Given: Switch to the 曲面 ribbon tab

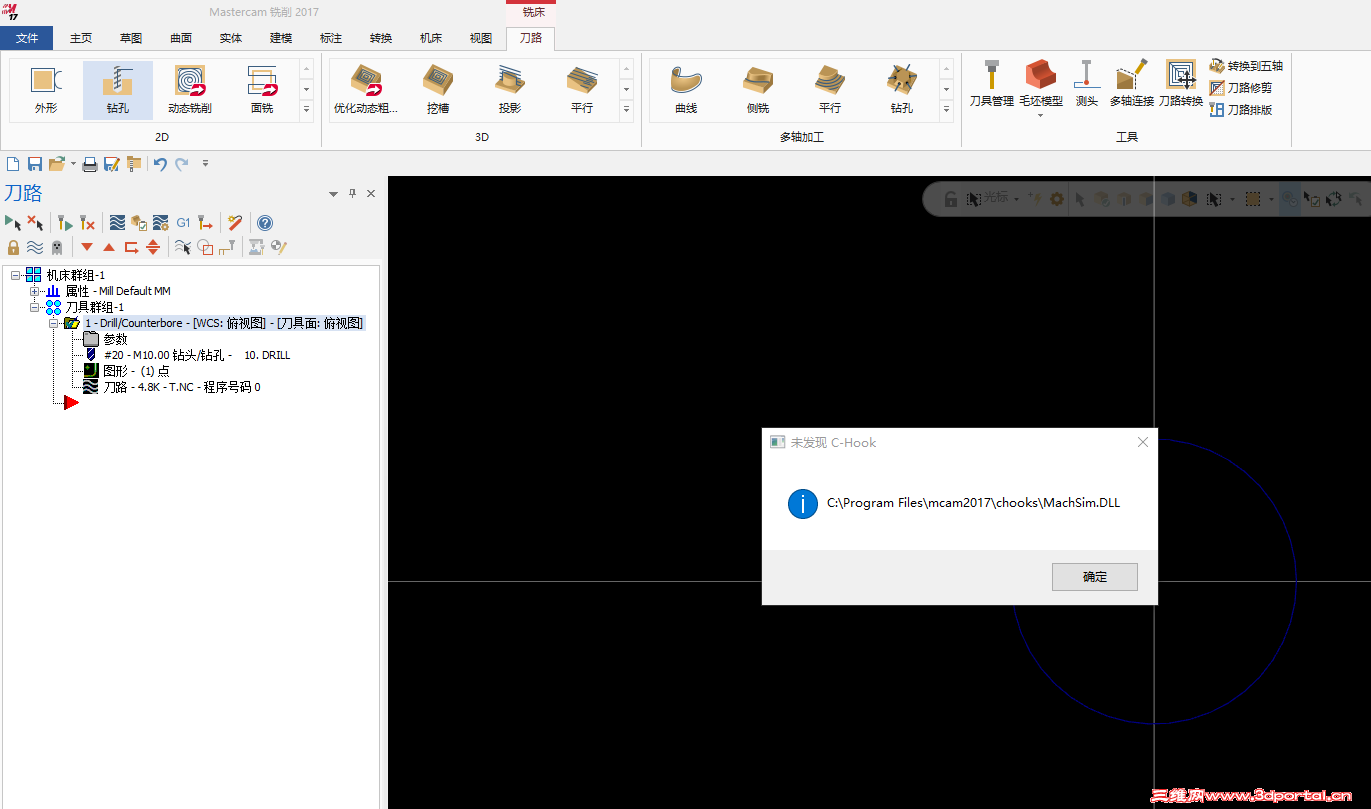Looking at the screenshot, I should coord(181,38).
